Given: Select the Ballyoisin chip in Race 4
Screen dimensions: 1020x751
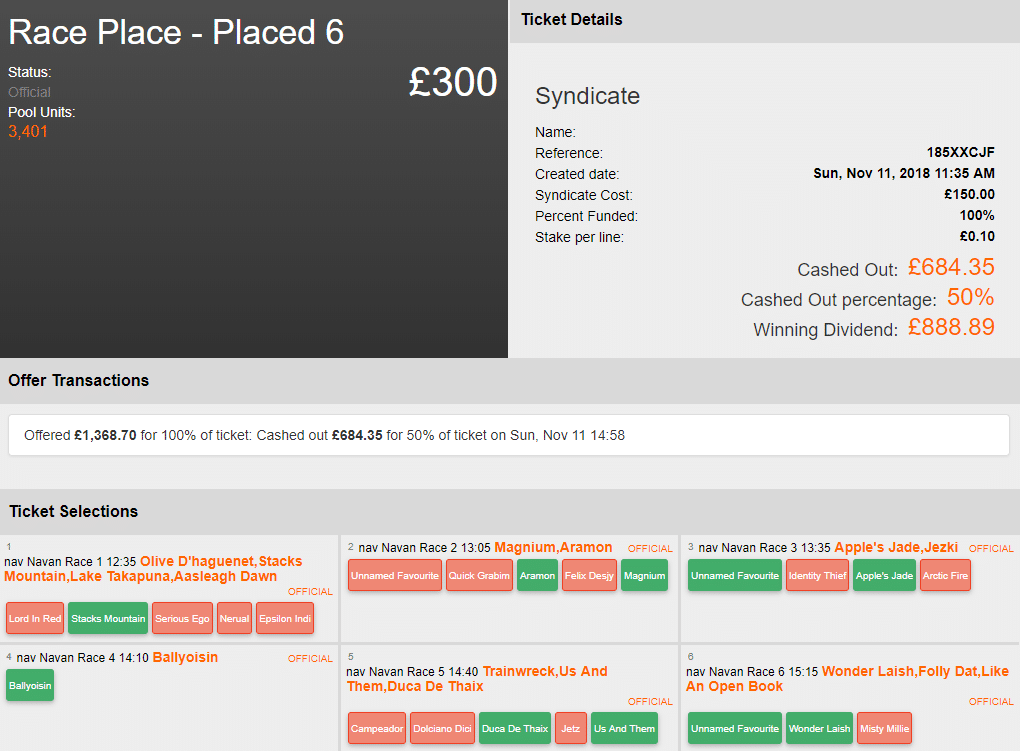Looking at the screenshot, I should tap(30, 686).
